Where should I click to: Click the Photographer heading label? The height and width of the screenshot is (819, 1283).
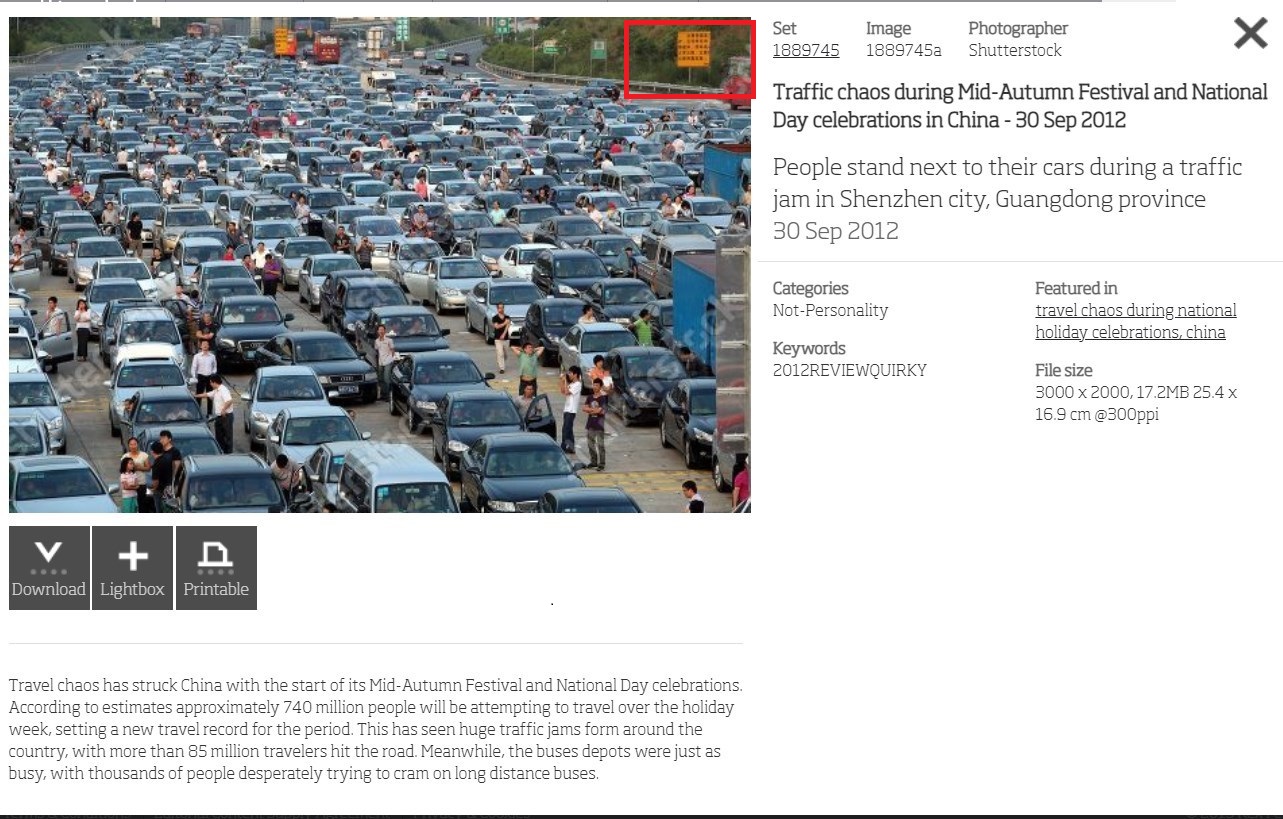point(1018,28)
